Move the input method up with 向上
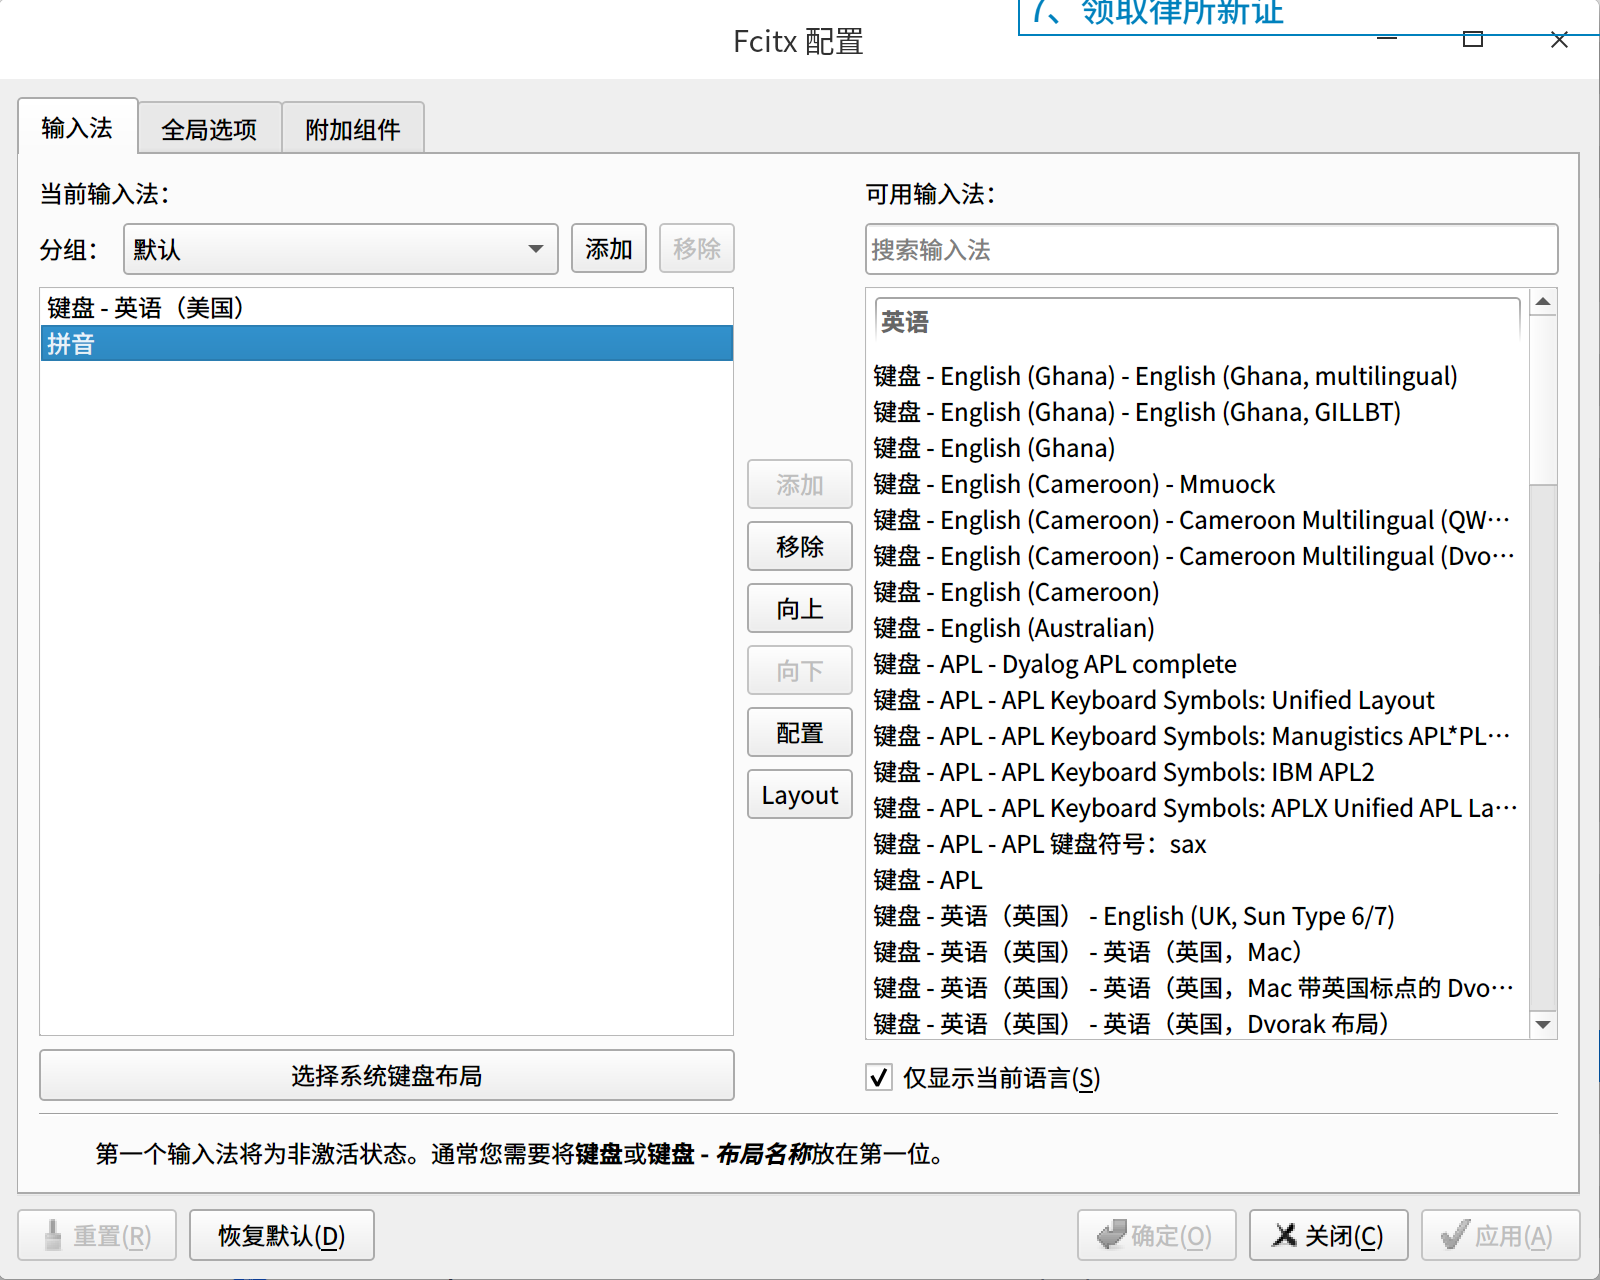The image size is (1600, 1280). coord(800,608)
